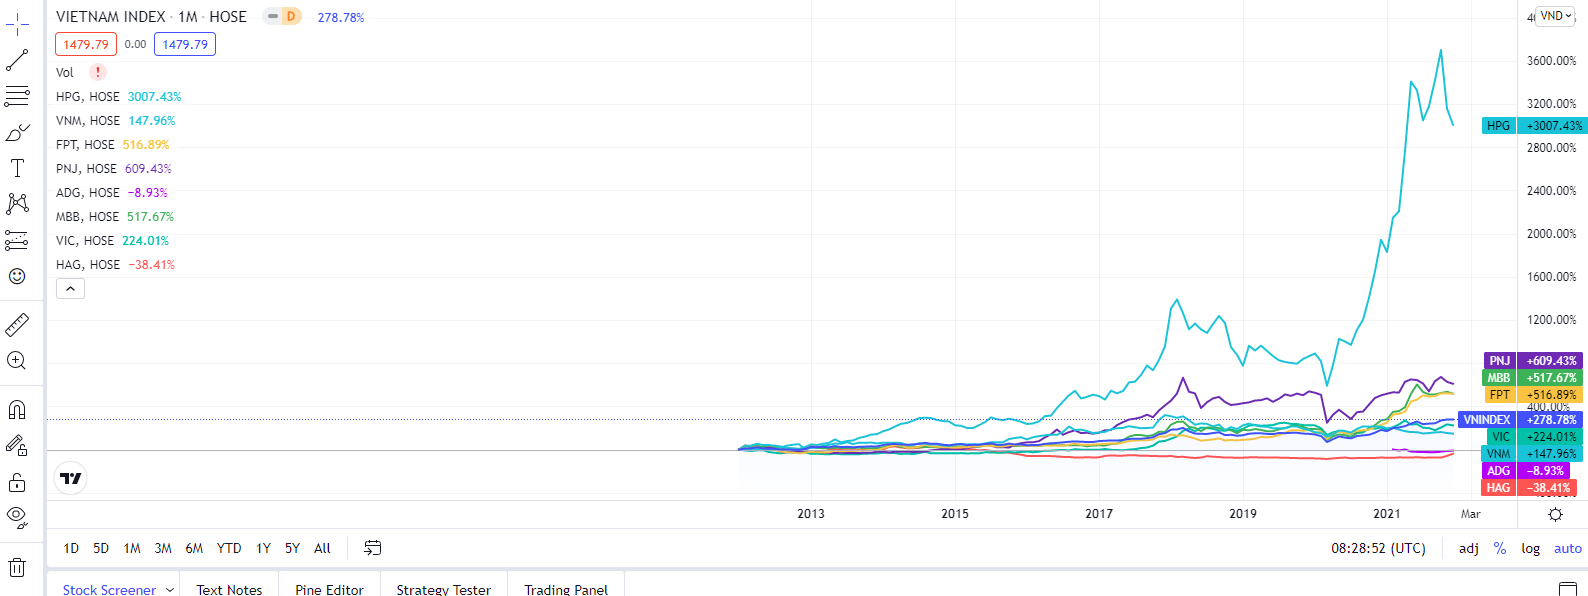1588x596 pixels.
Task: Open the Stock Screener tab
Action: 109,589
